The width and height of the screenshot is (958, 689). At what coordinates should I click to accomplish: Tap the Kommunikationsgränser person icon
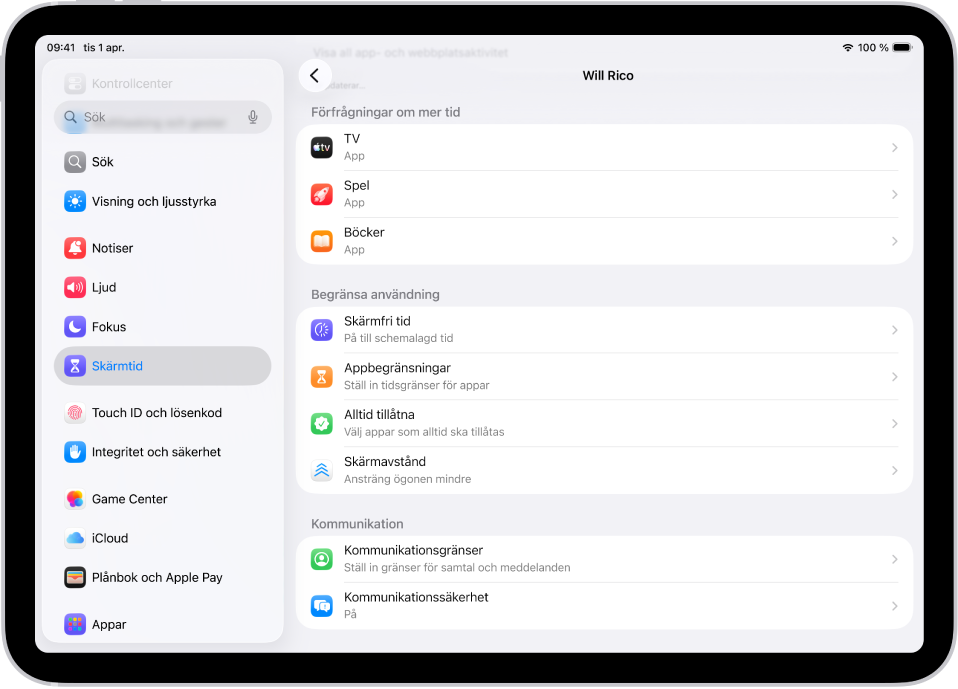(321, 559)
